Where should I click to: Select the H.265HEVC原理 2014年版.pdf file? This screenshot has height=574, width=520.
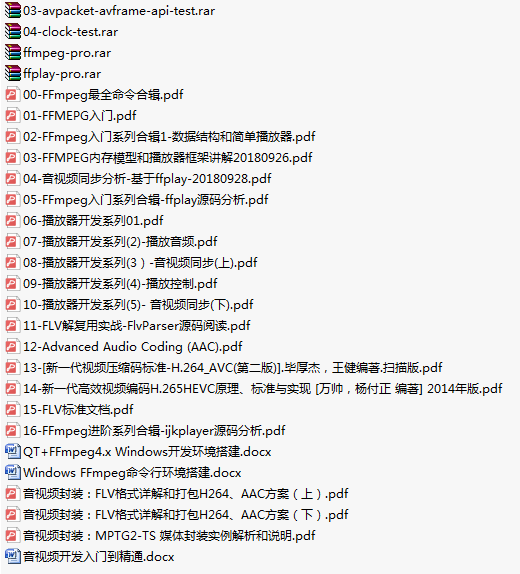[263, 388]
